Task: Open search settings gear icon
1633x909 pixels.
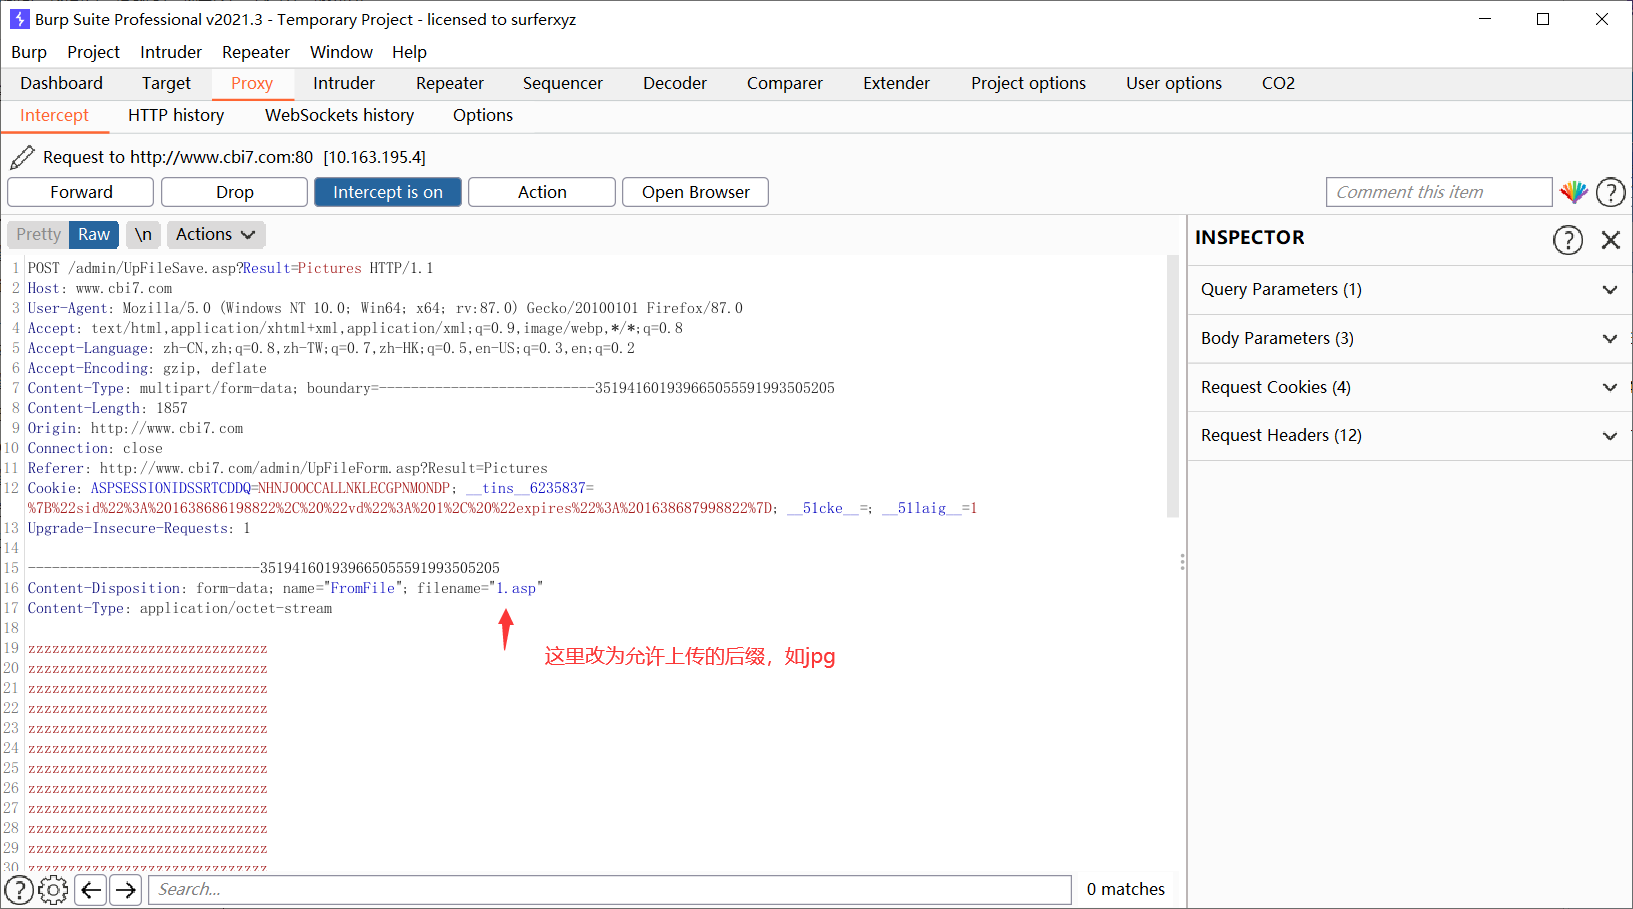Action: 53,890
